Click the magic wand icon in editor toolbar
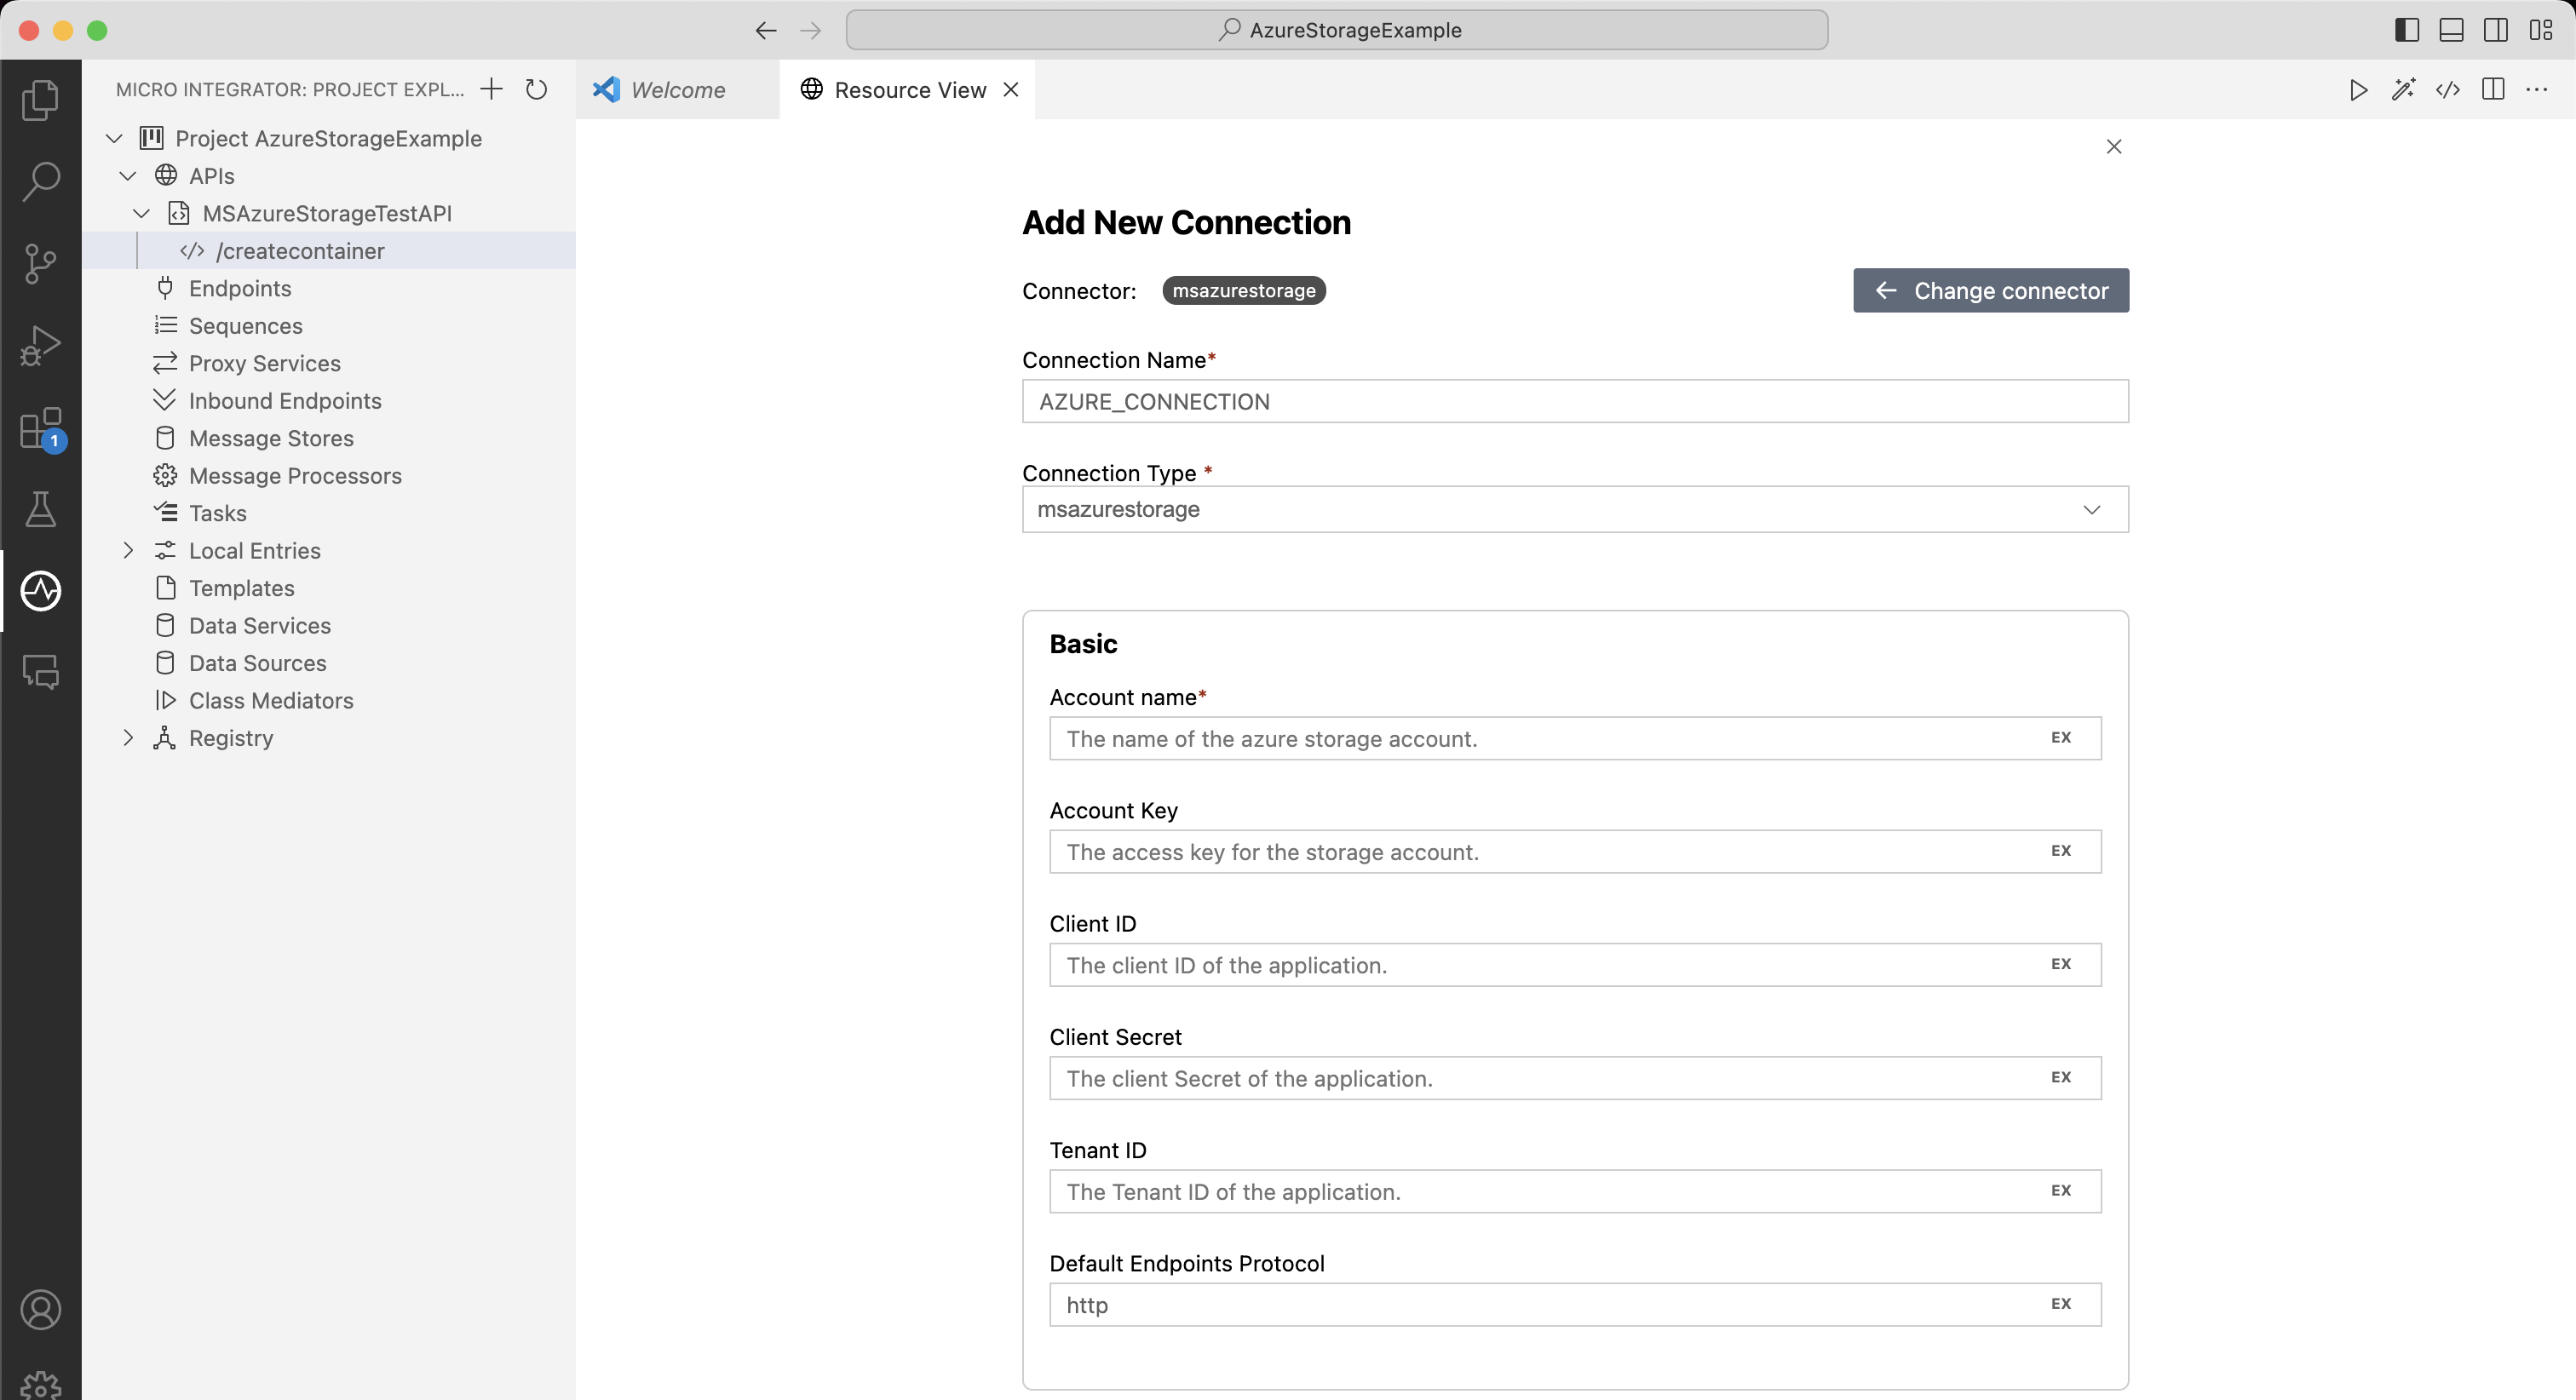 point(2403,90)
